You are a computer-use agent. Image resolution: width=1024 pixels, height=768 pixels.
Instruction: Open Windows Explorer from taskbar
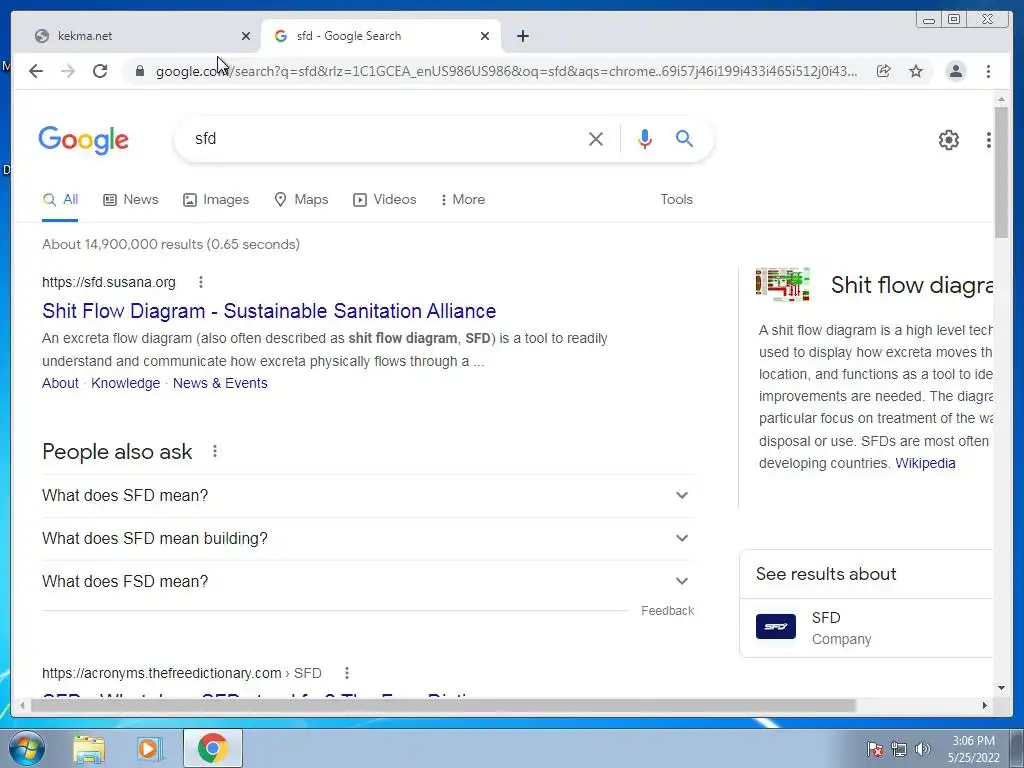89,749
